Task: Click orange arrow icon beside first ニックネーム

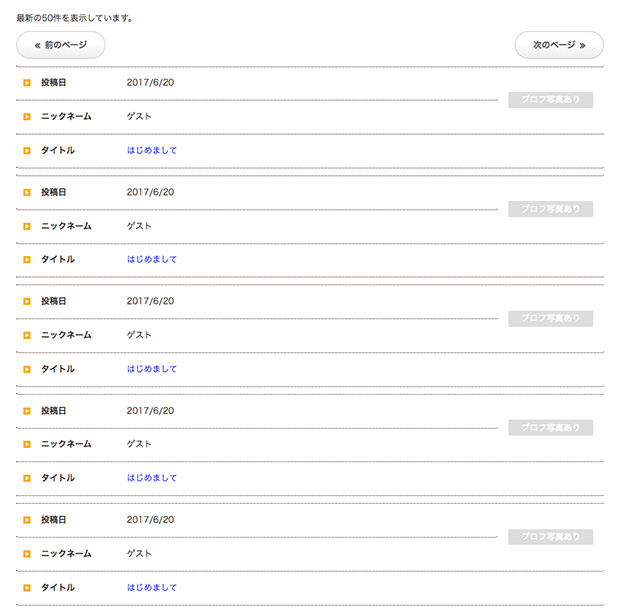Action: [x=27, y=117]
